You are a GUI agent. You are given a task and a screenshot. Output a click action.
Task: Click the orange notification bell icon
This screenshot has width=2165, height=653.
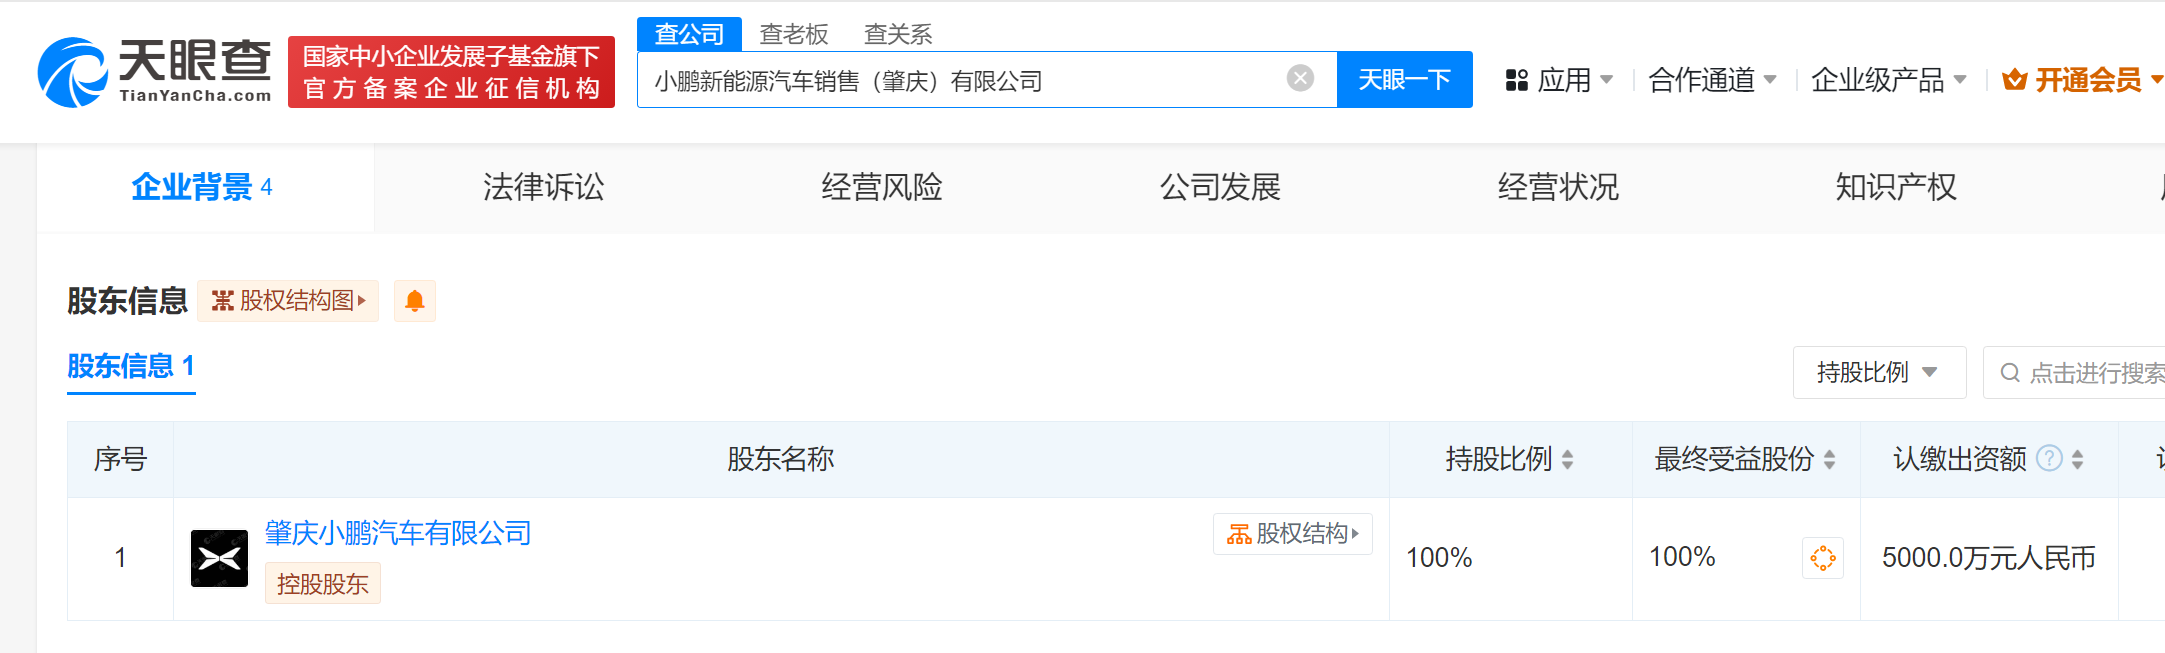[415, 301]
